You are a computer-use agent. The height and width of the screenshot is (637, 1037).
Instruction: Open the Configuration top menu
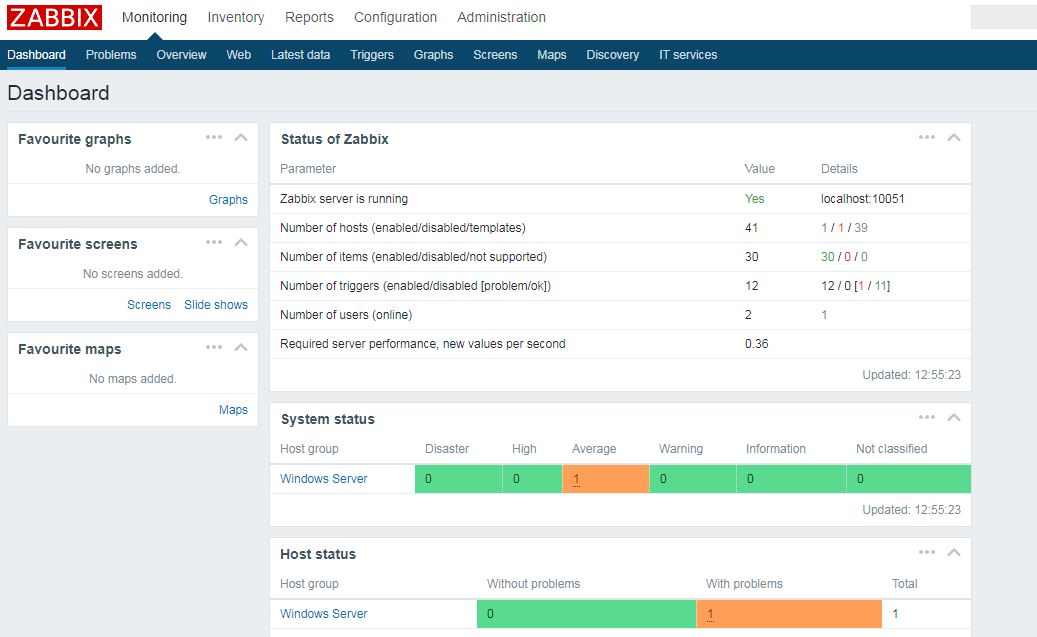coord(395,17)
